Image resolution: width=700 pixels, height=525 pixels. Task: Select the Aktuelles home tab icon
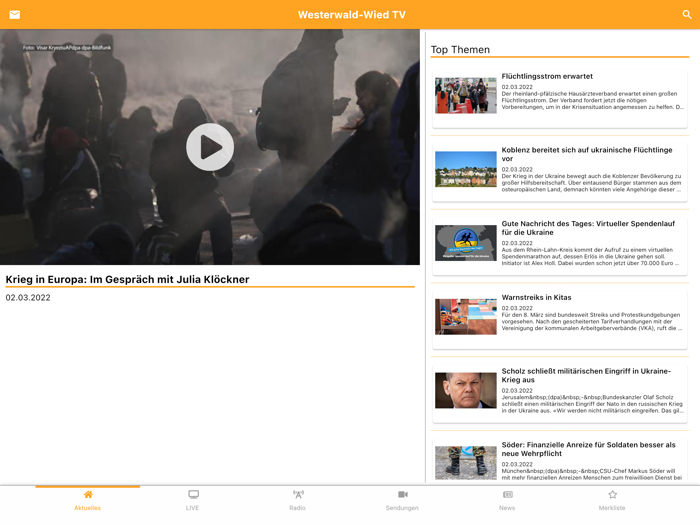tap(88, 494)
